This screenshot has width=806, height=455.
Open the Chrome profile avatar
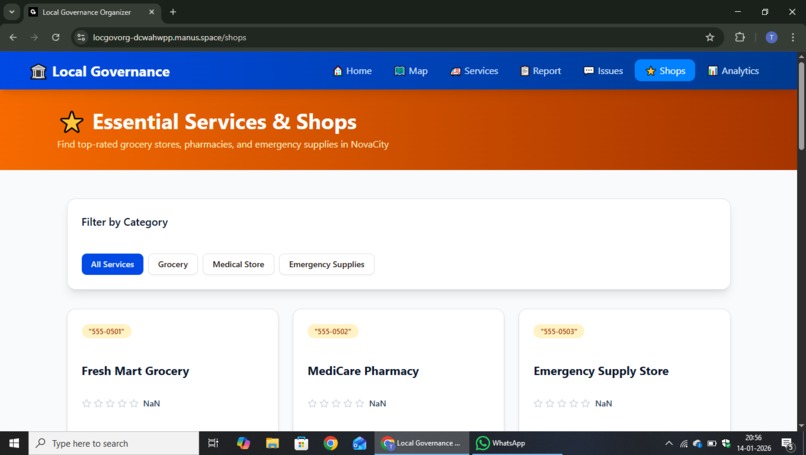(771, 37)
